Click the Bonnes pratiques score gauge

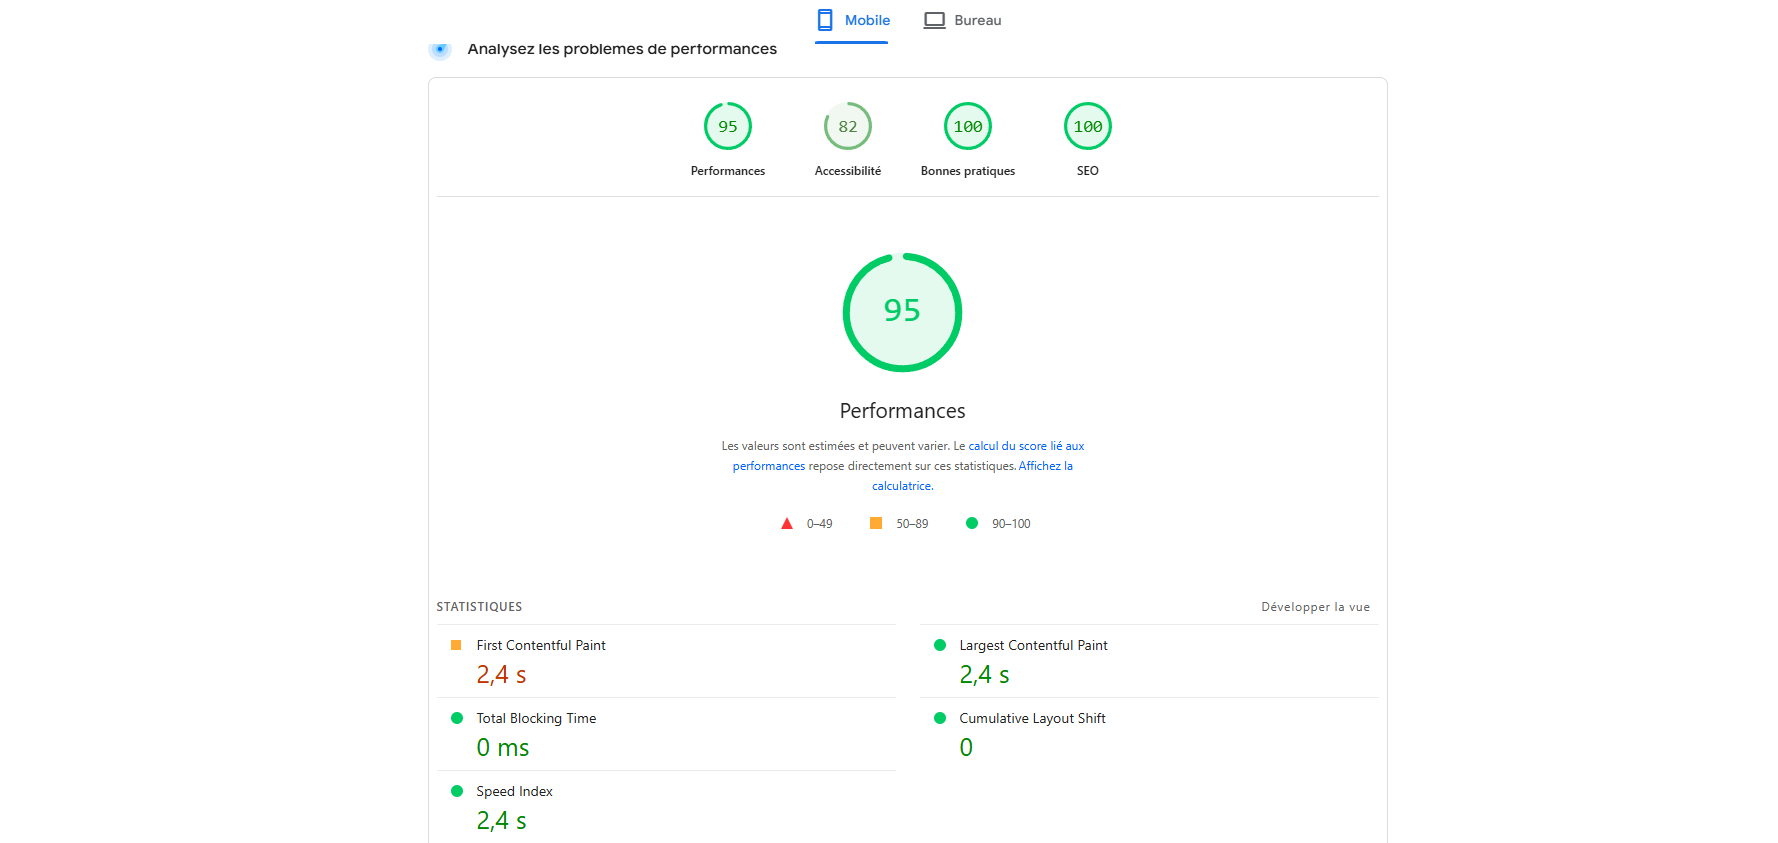point(967,127)
